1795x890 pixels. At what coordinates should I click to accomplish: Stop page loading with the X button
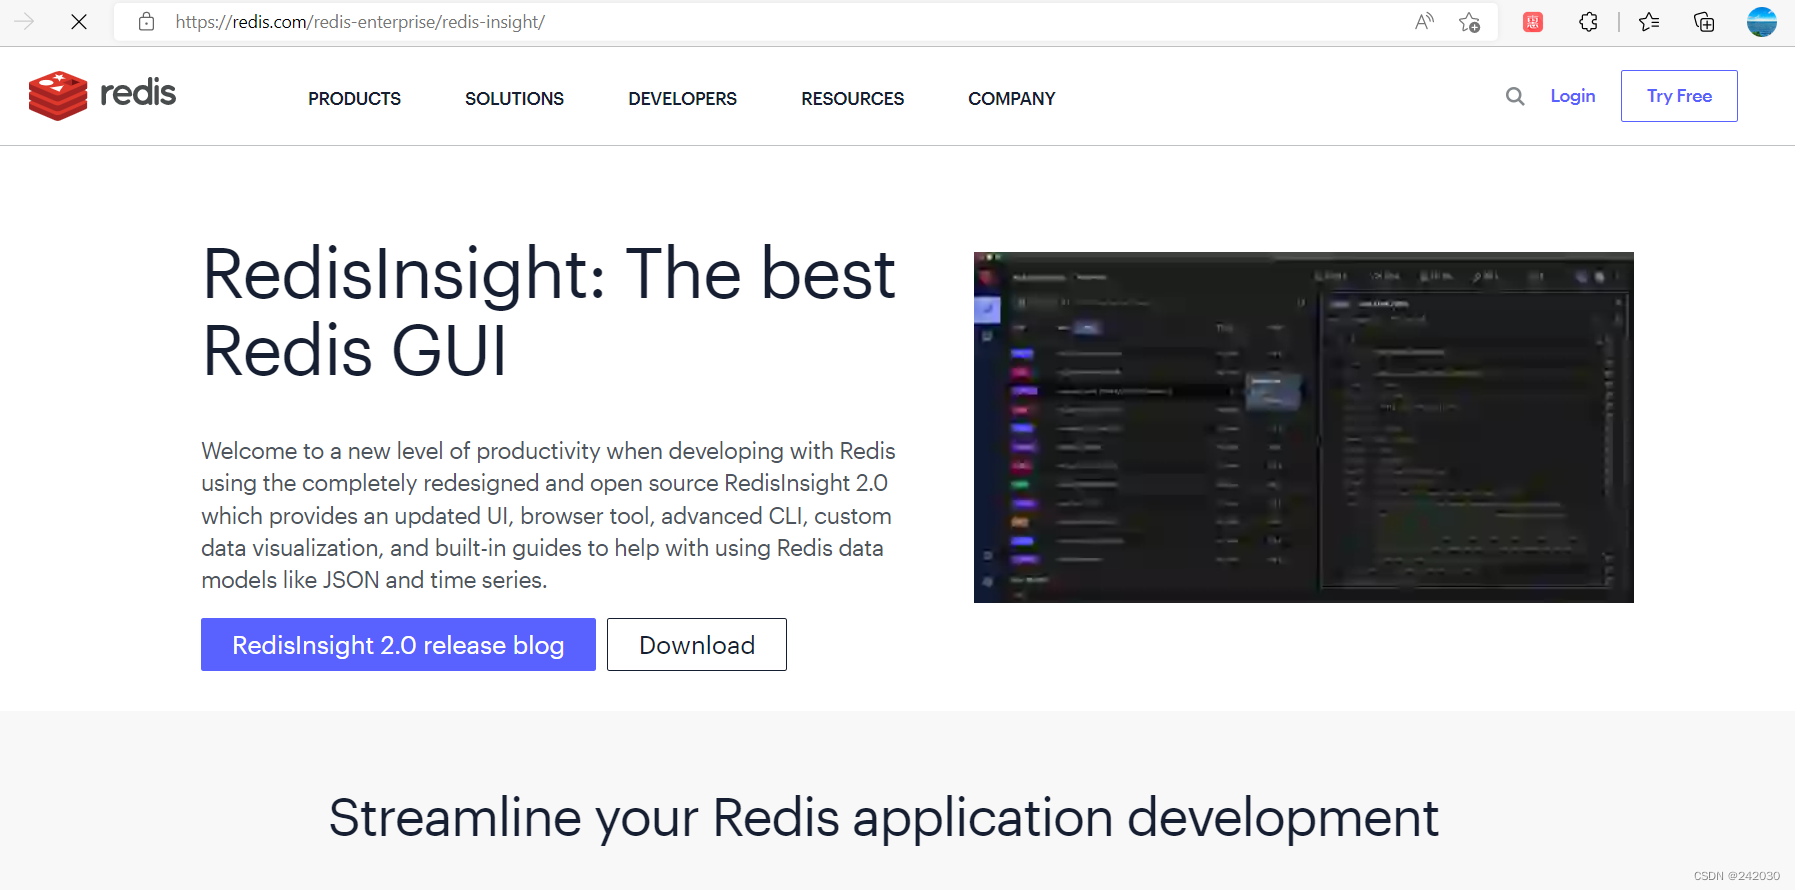[79, 21]
